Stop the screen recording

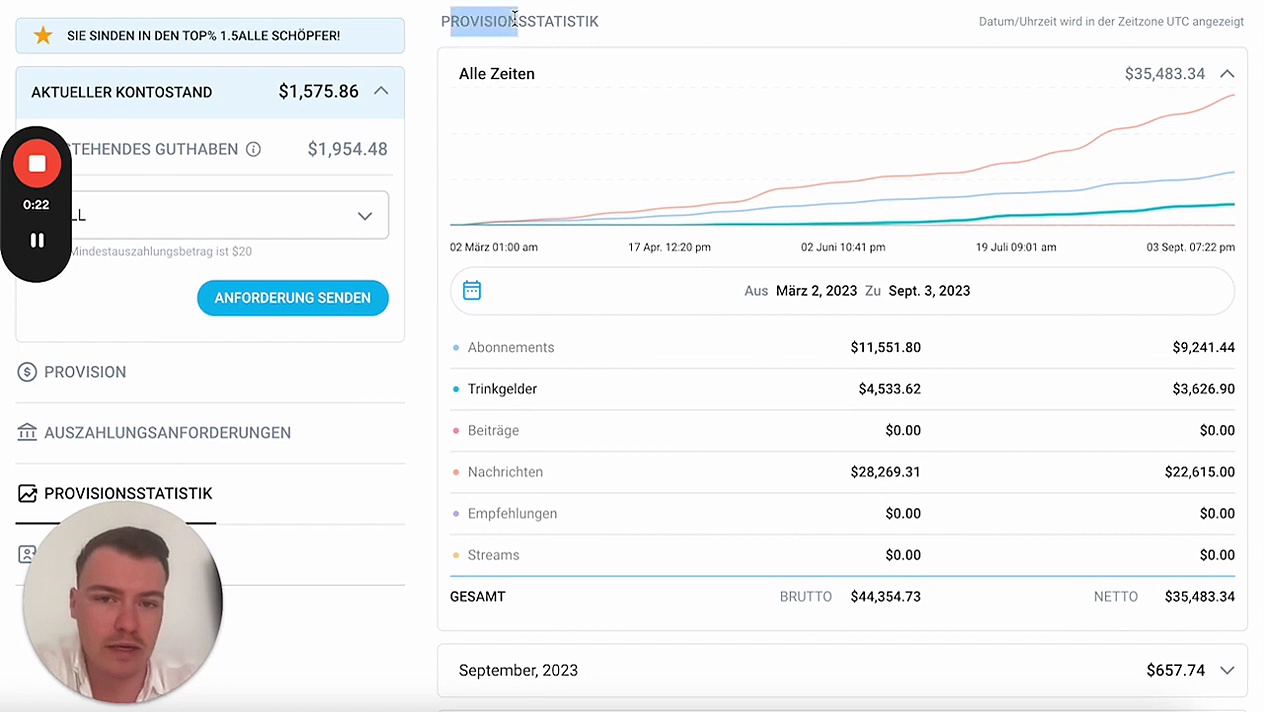click(x=37, y=164)
